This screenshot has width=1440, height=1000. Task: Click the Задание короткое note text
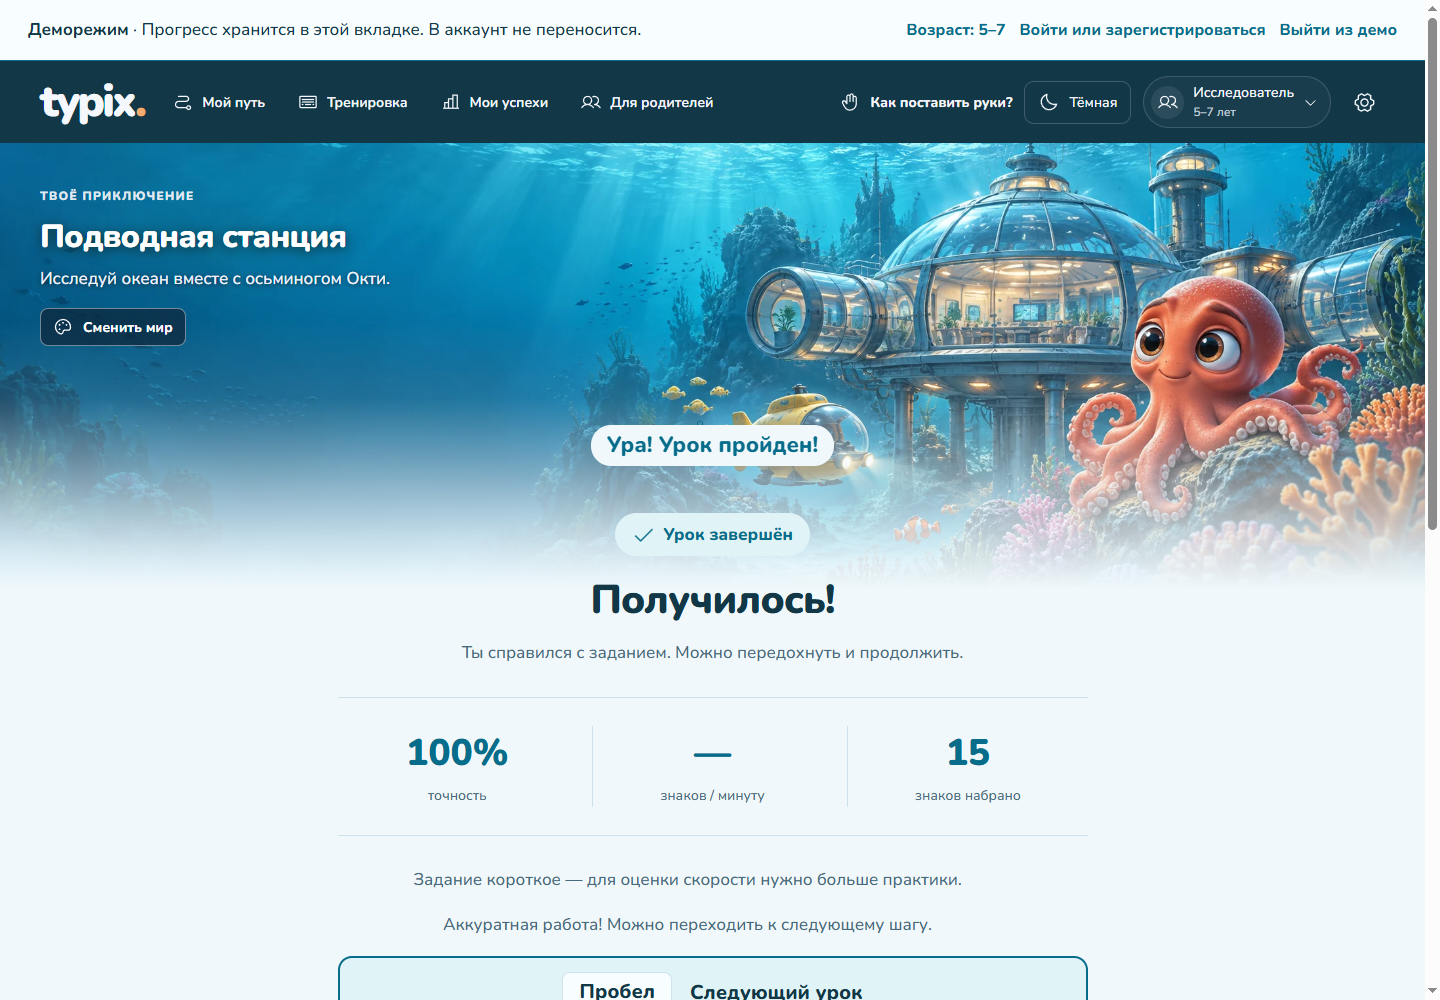pyautogui.click(x=688, y=880)
